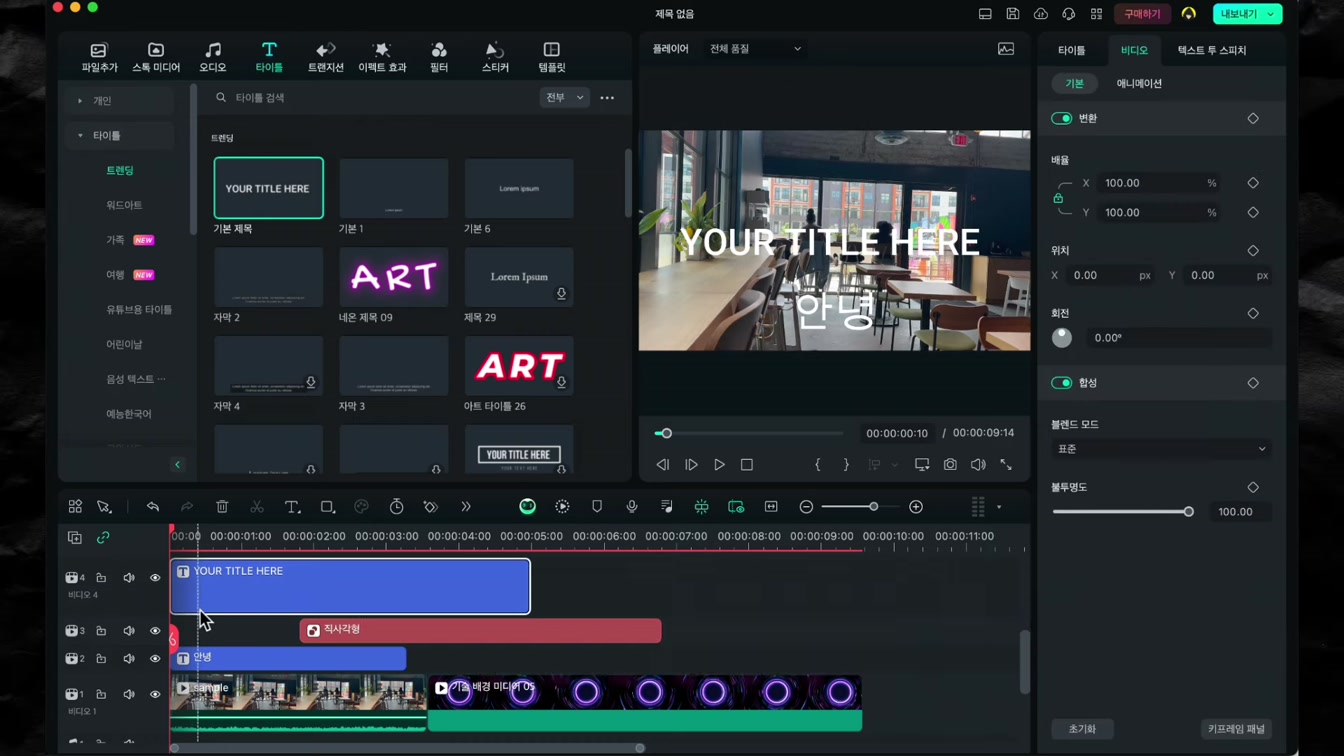Click the Add track icon above tracks
The width and height of the screenshot is (1344, 756).
click(x=75, y=538)
